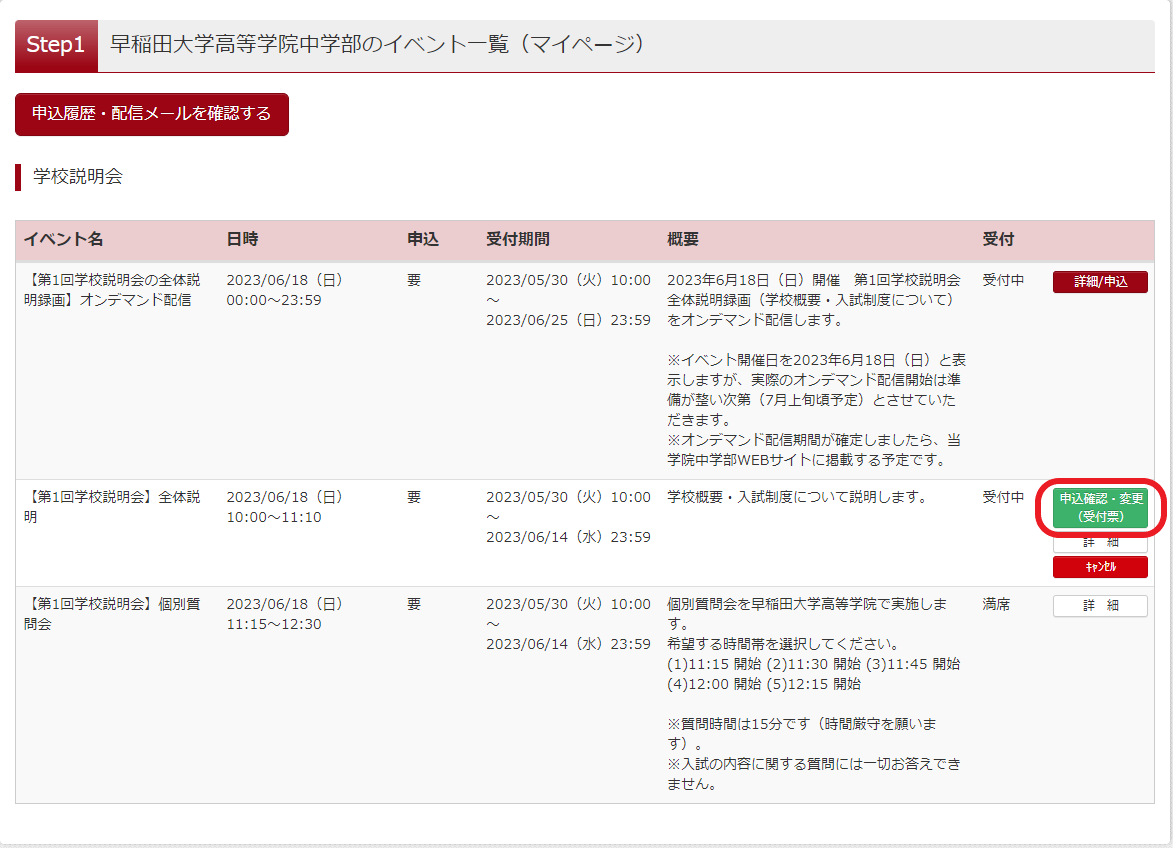Click the 申込 column header
Screen dimensions: 1173x848
(x=423, y=239)
